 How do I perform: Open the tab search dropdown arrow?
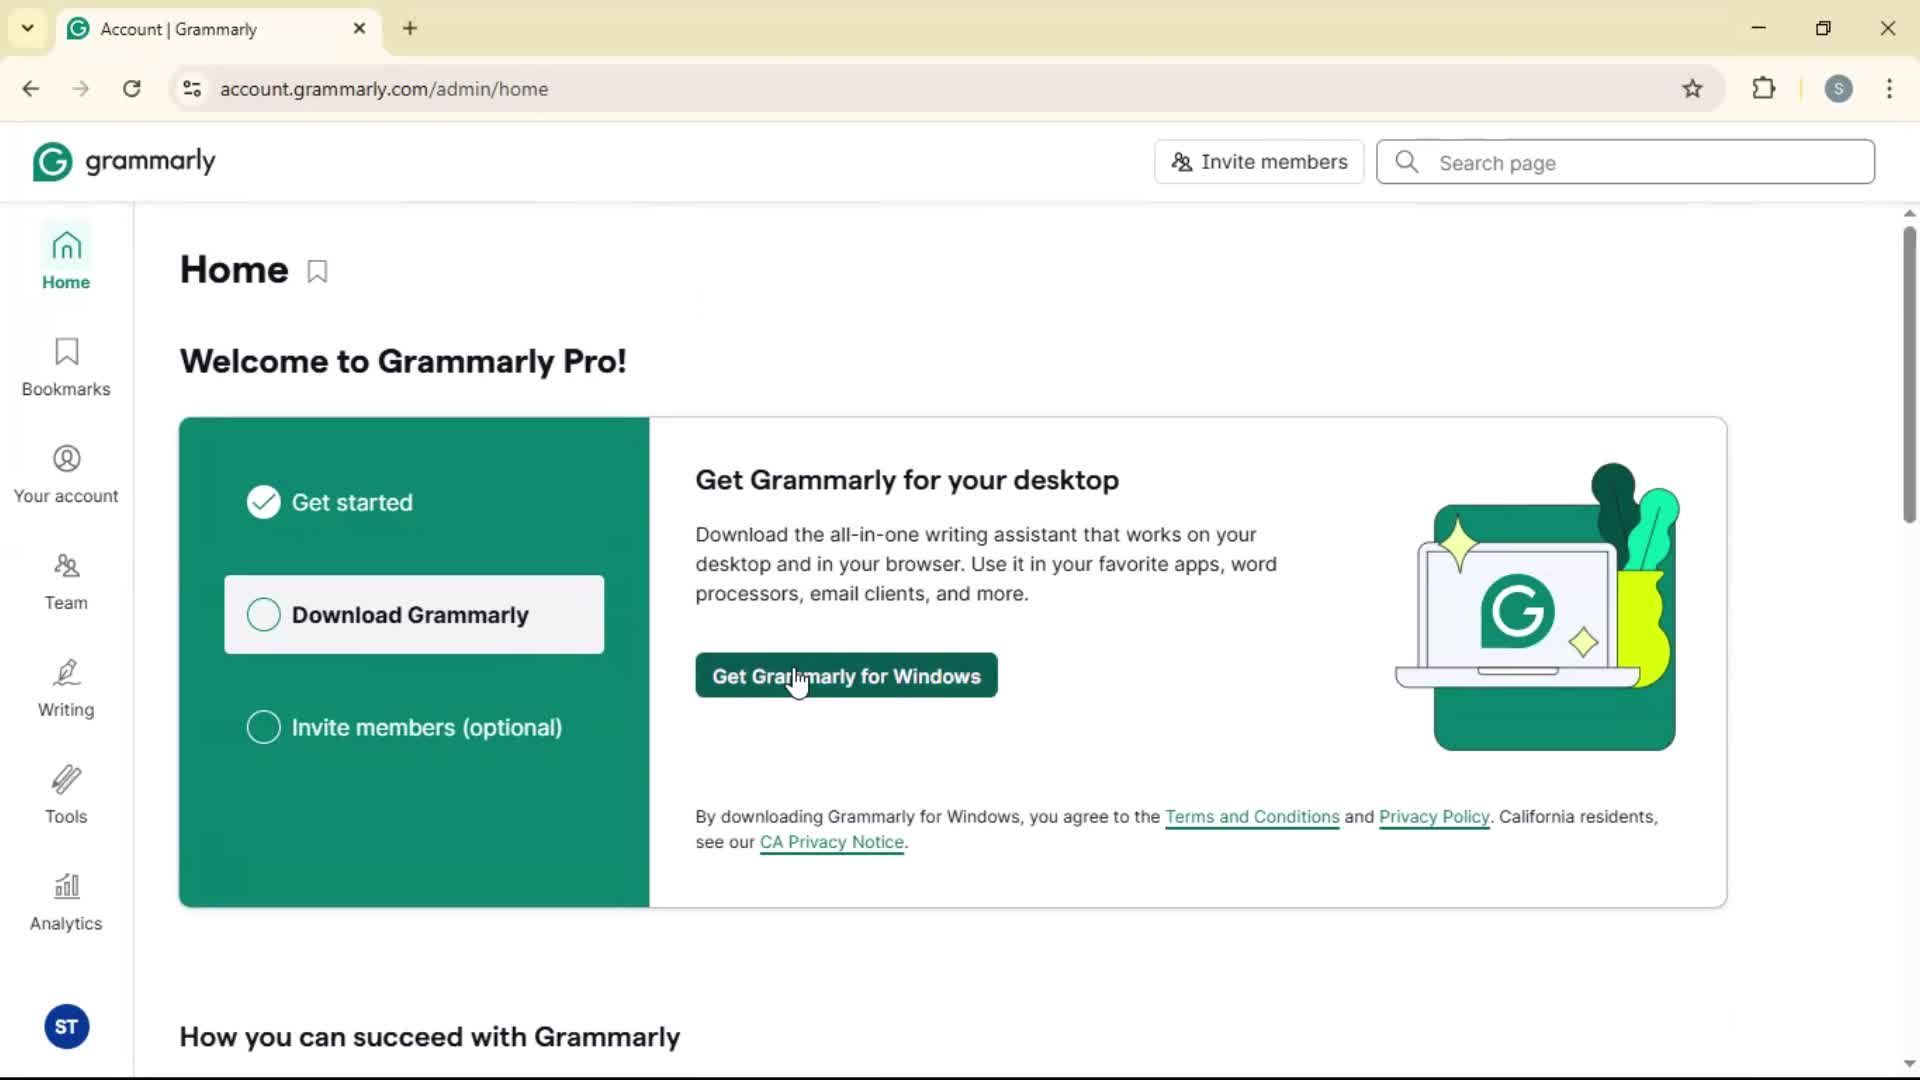[28, 28]
